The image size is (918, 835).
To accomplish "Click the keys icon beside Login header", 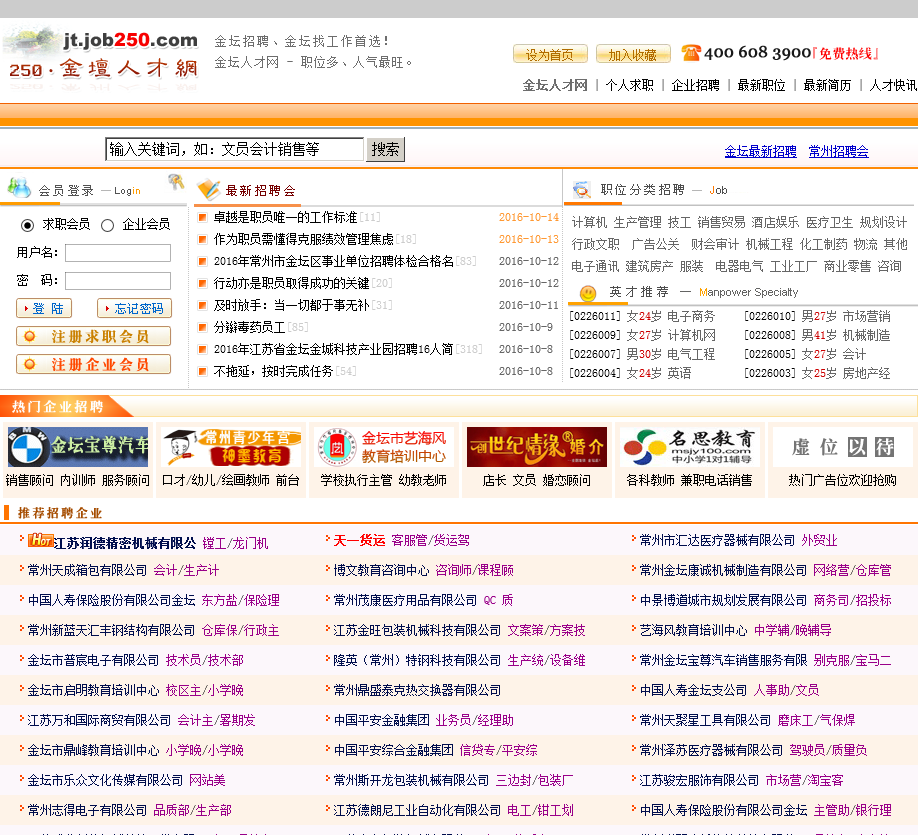I will point(176,182).
